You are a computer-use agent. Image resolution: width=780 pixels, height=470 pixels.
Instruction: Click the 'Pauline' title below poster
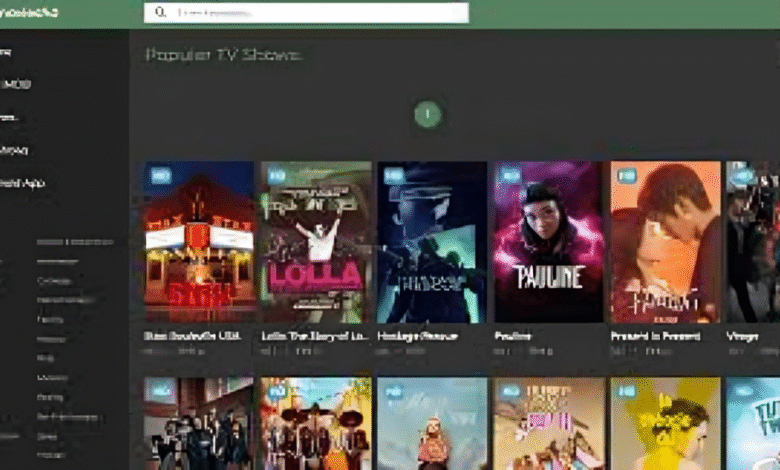[x=513, y=336]
